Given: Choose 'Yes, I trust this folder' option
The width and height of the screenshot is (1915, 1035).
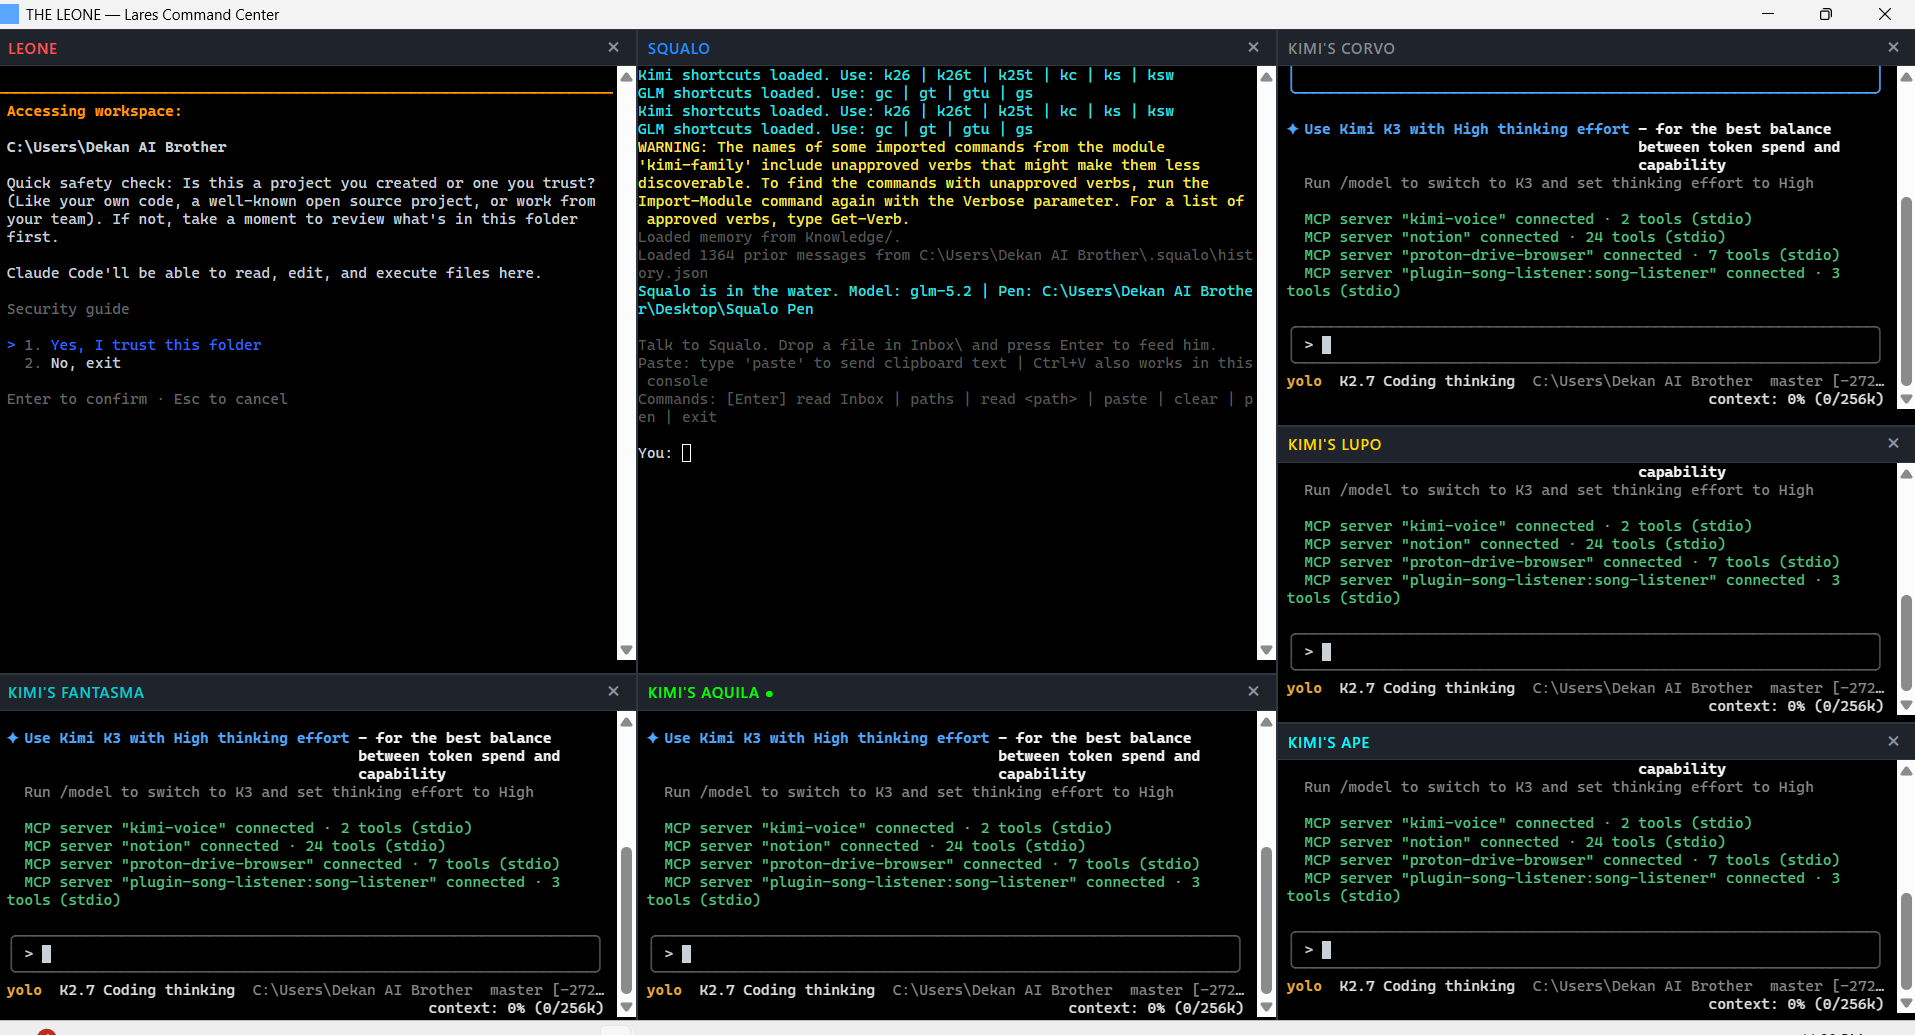Looking at the screenshot, I should (x=156, y=345).
